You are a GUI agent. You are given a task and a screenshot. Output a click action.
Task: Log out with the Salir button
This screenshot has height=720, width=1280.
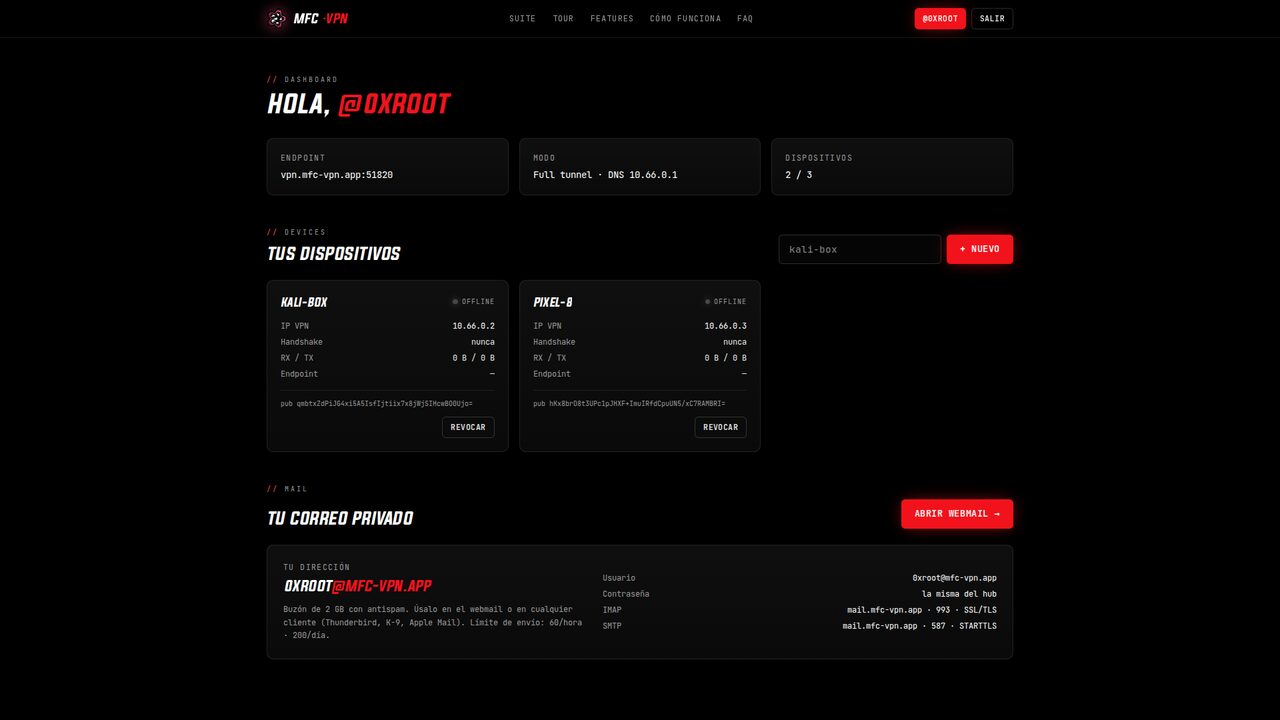coord(992,19)
